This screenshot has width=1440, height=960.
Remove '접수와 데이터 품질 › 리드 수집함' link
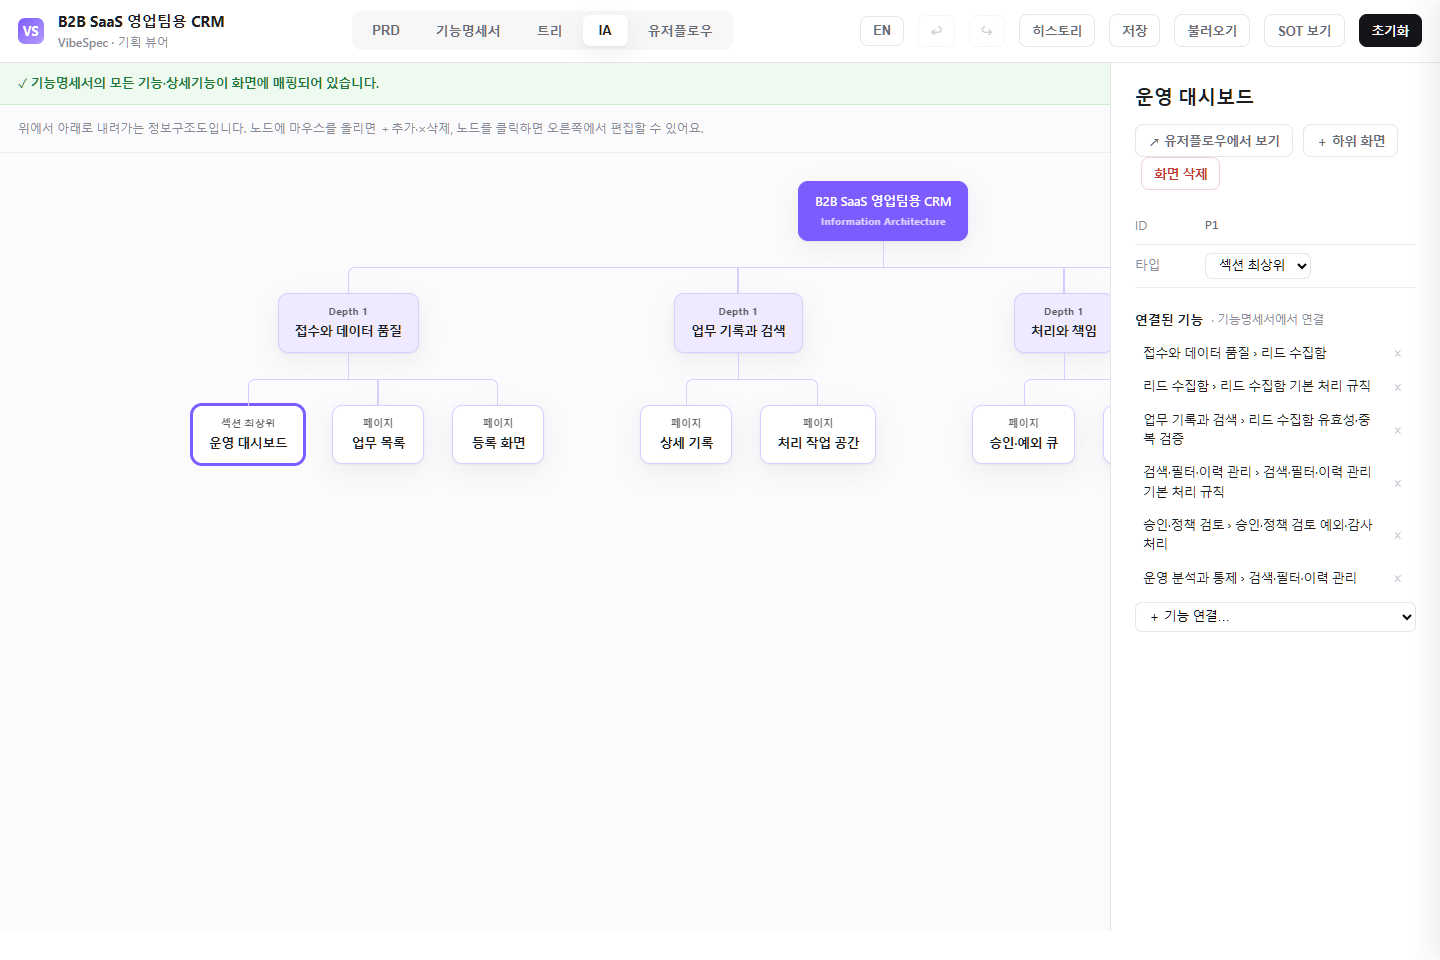coord(1397,354)
